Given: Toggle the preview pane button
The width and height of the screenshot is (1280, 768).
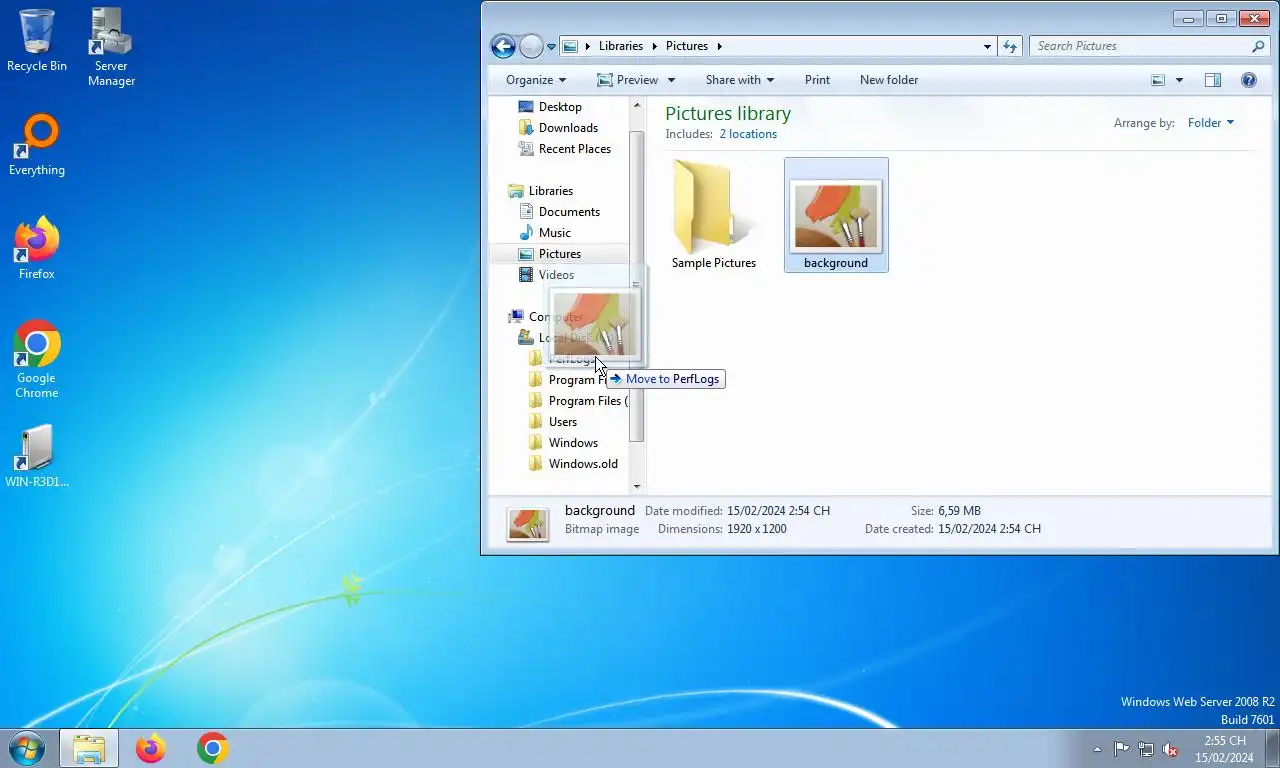Looking at the screenshot, I should point(1213,80).
